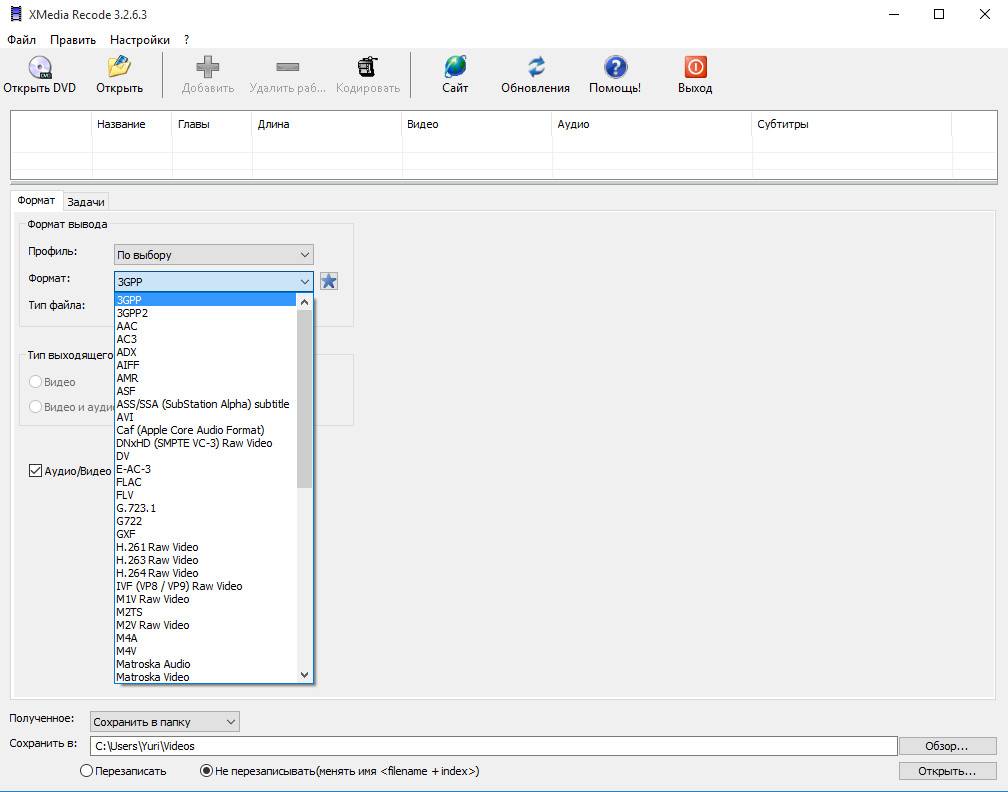Click the blue star favorite icon next to the Формат dropdown
This screenshot has width=1008, height=792.
[328, 281]
